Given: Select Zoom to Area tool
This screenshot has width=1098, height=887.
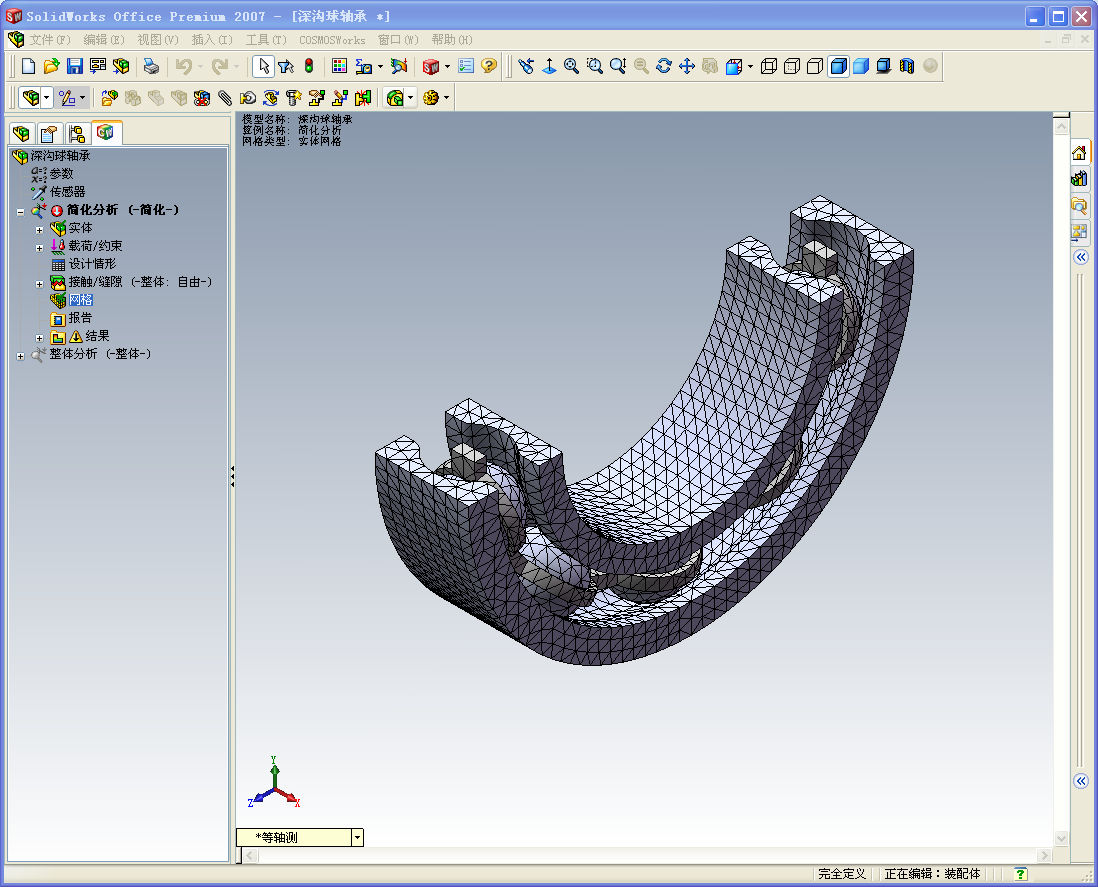Looking at the screenshot, I should click(x=595, y=67).
